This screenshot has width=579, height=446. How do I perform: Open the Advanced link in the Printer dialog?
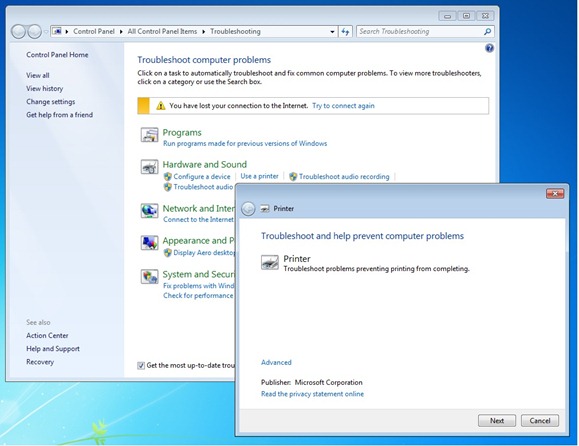(x=276, y=363)
